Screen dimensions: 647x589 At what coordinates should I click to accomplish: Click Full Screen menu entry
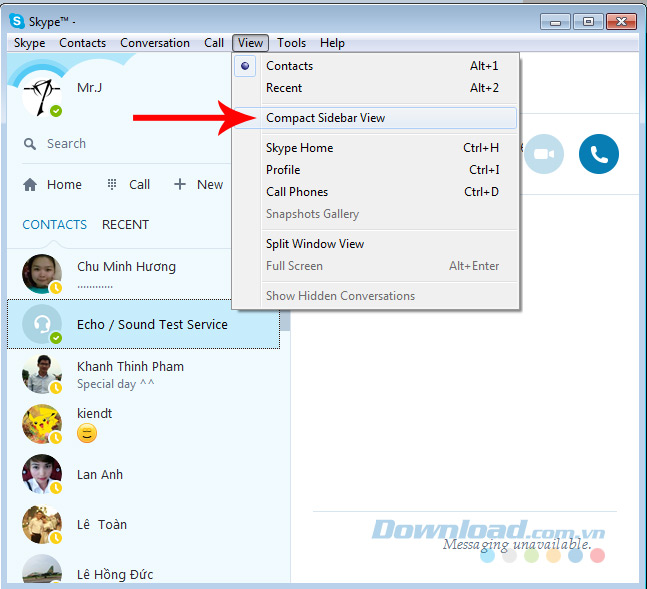pyautogui.click(x=375, y=266)
